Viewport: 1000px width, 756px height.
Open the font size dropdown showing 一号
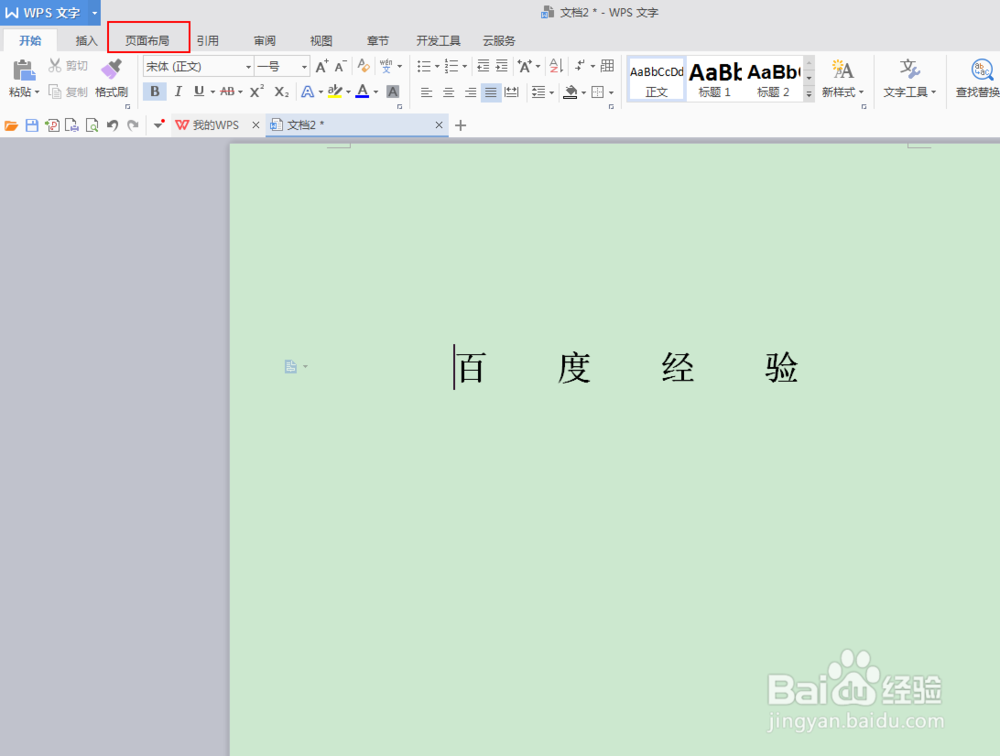click(x=303, y=66)
